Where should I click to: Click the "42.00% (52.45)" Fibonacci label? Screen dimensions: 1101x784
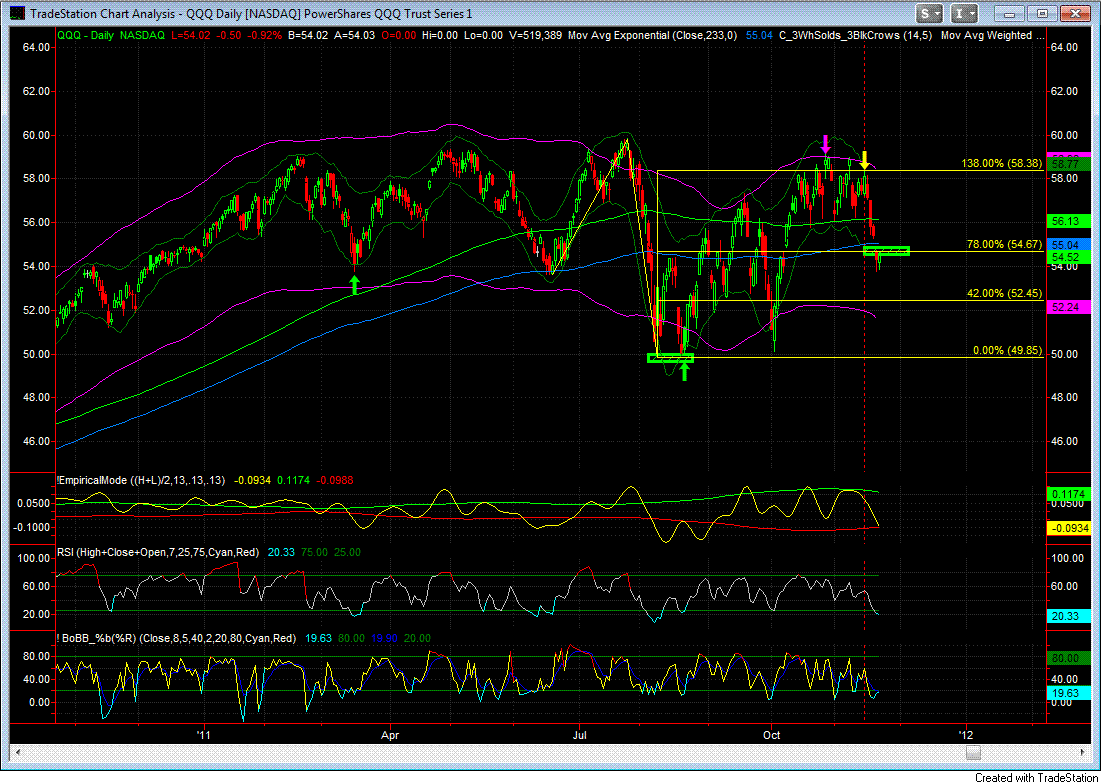(x=1004, y=293)
